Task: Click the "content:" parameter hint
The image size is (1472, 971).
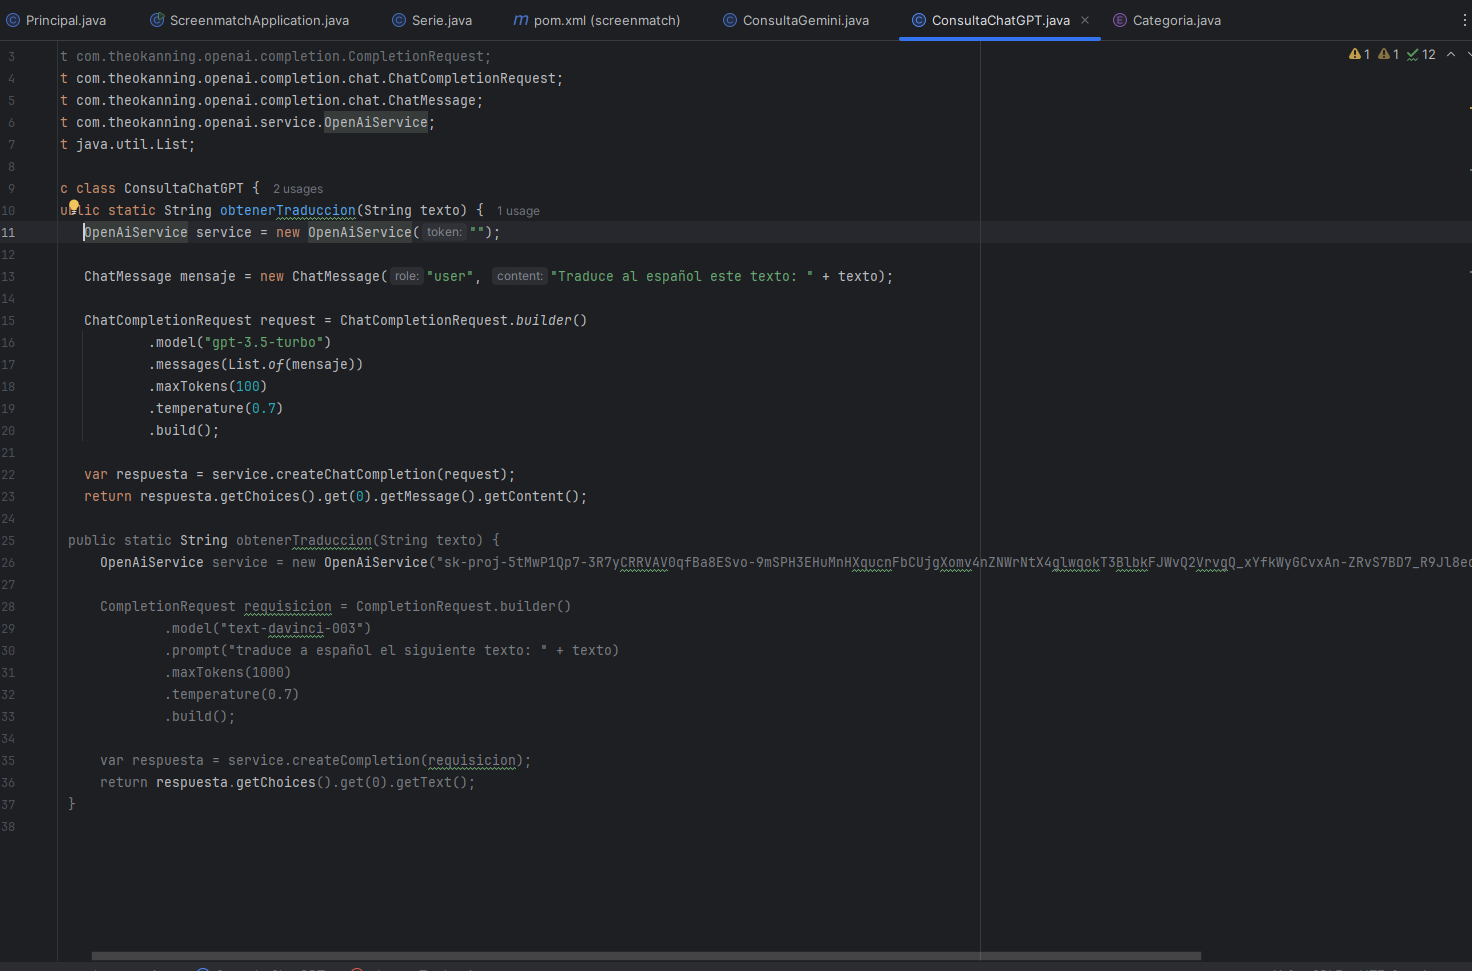Action: [x=520, y=276]
